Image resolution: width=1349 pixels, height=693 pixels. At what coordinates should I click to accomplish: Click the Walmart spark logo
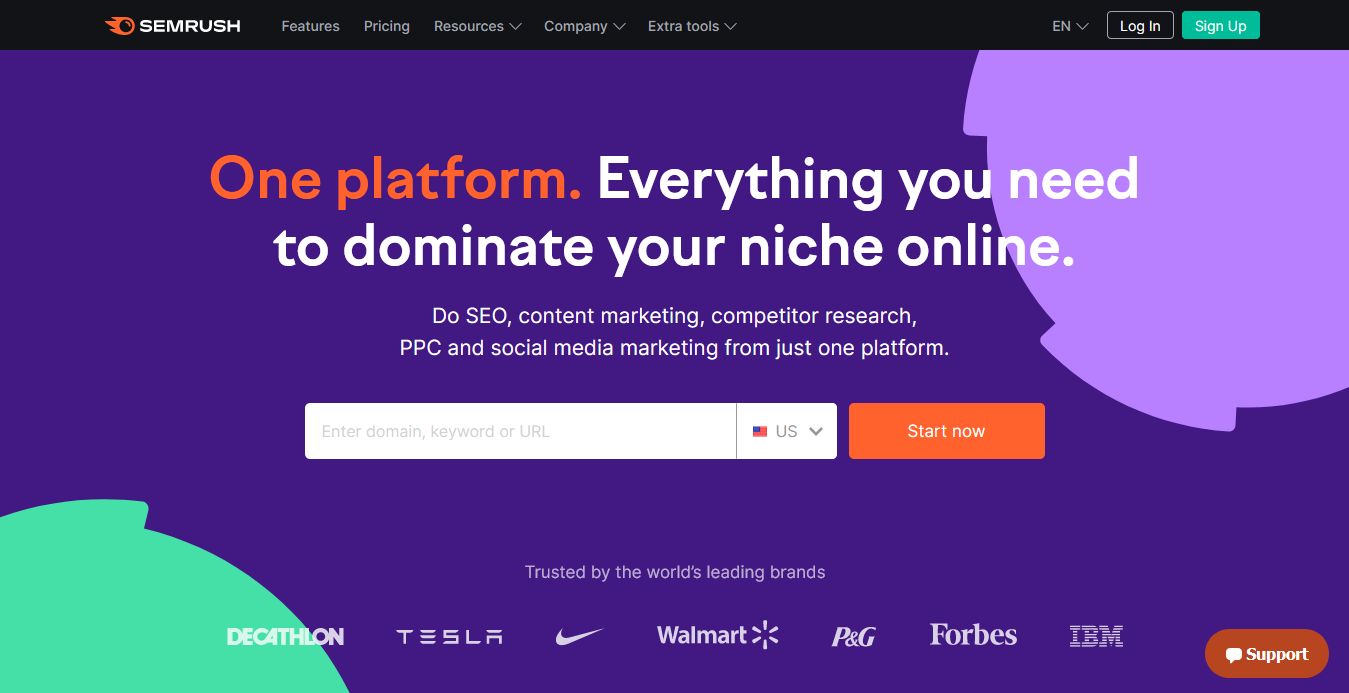click(x=764, y=634)
